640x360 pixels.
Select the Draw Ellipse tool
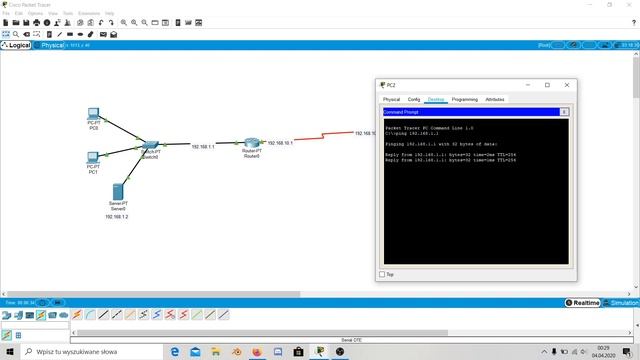click(80, 34)
